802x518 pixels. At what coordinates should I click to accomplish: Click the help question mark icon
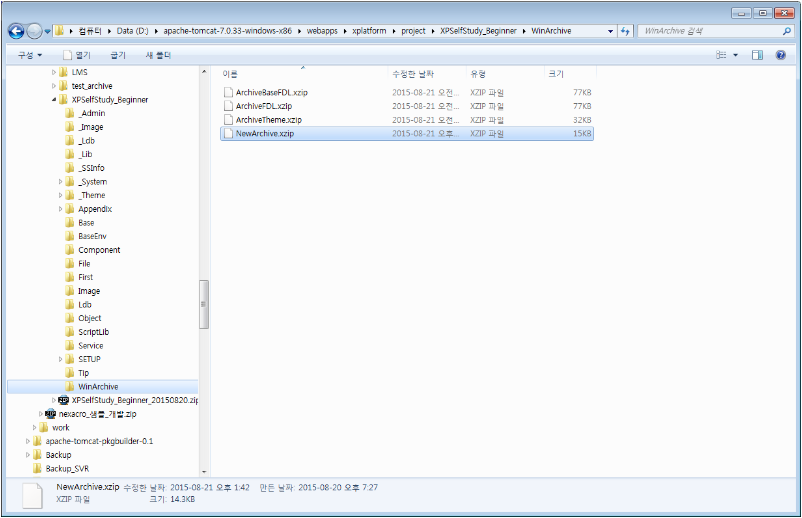780,55
